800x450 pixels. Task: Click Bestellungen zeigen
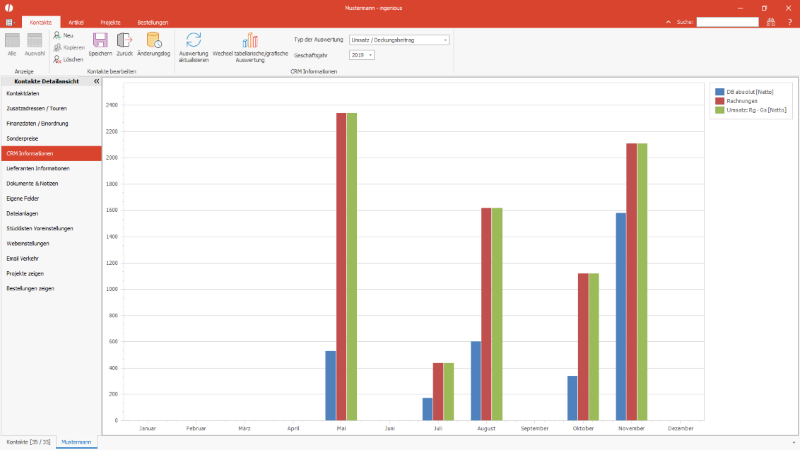pos(51,289)
